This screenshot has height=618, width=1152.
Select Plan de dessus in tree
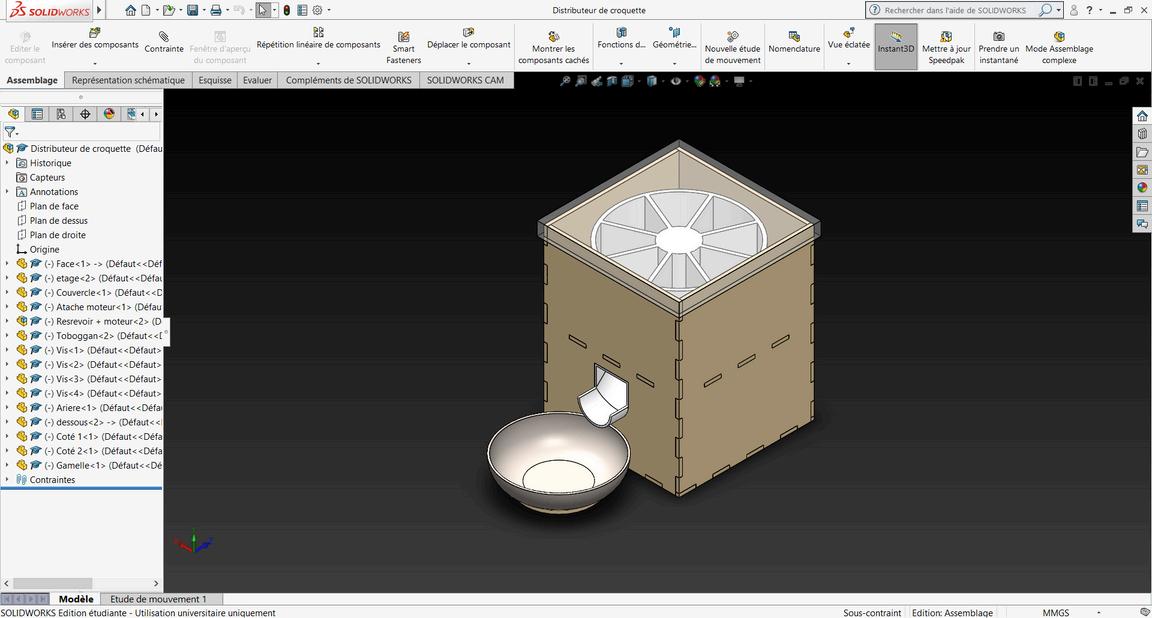click(58, 220)
